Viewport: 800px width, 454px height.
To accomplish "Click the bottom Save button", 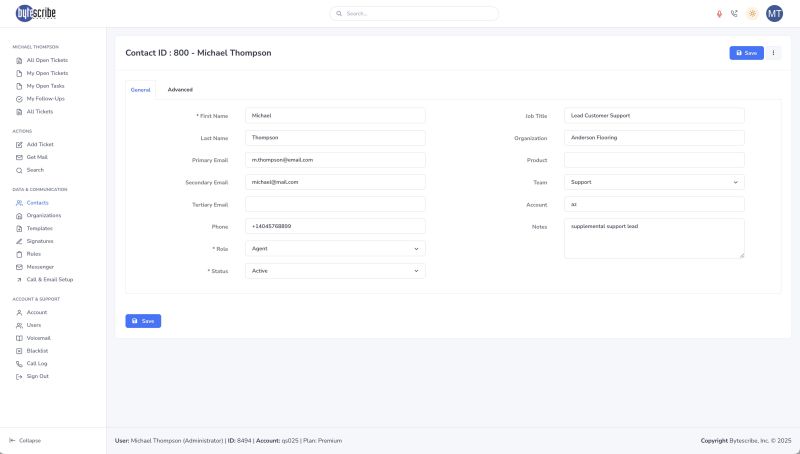I will 143,321.
